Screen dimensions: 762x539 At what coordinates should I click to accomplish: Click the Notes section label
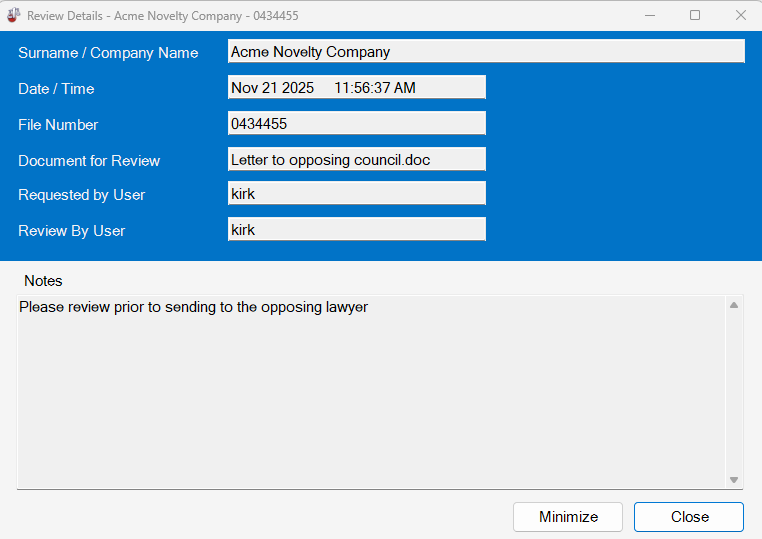coord(43,281)
